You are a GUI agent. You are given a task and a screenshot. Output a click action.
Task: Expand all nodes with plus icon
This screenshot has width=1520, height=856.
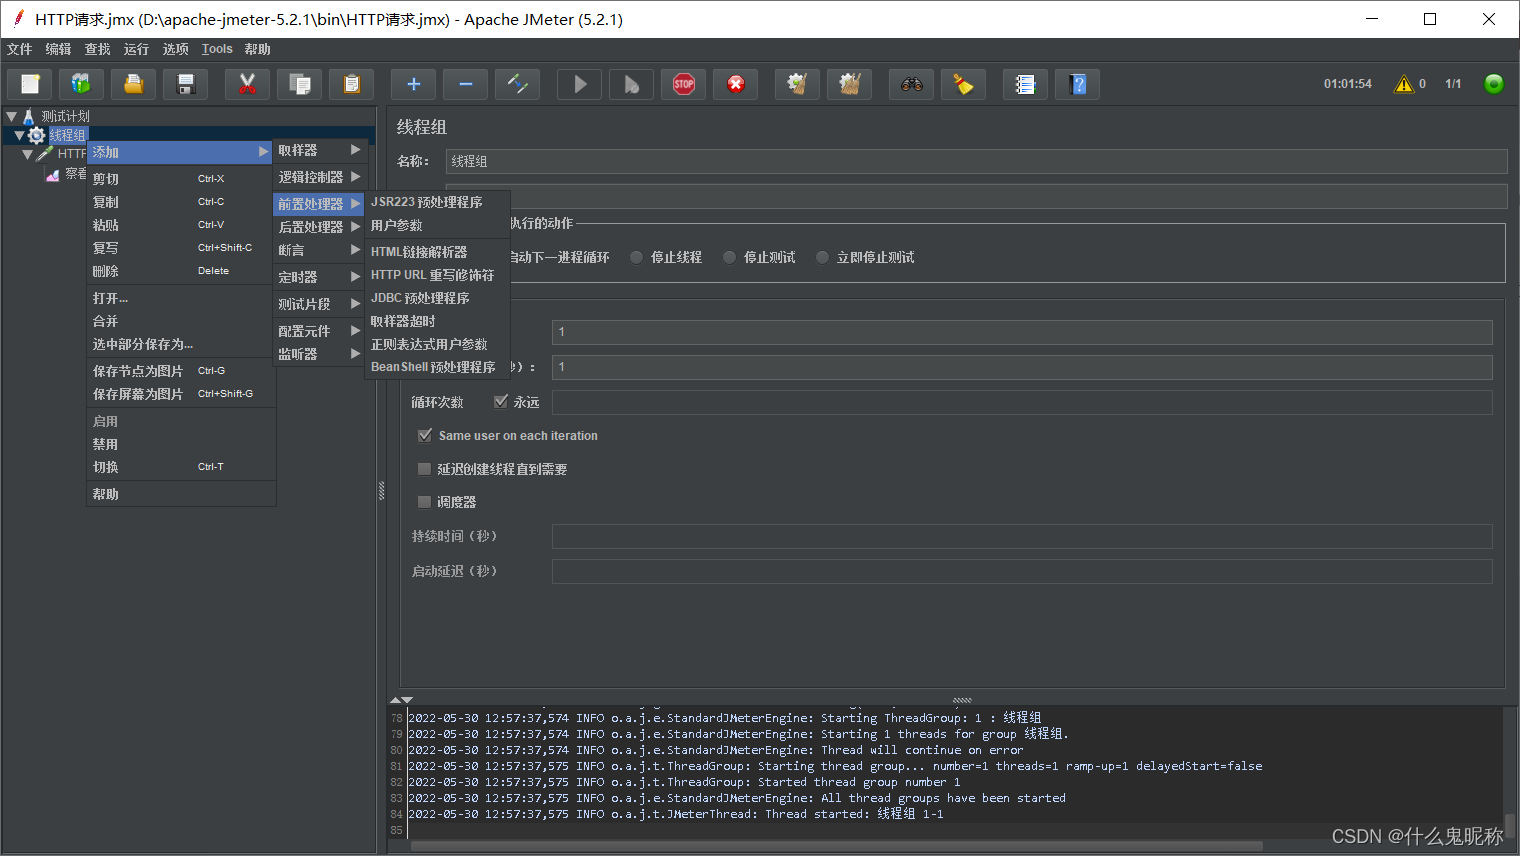point(414,84)
